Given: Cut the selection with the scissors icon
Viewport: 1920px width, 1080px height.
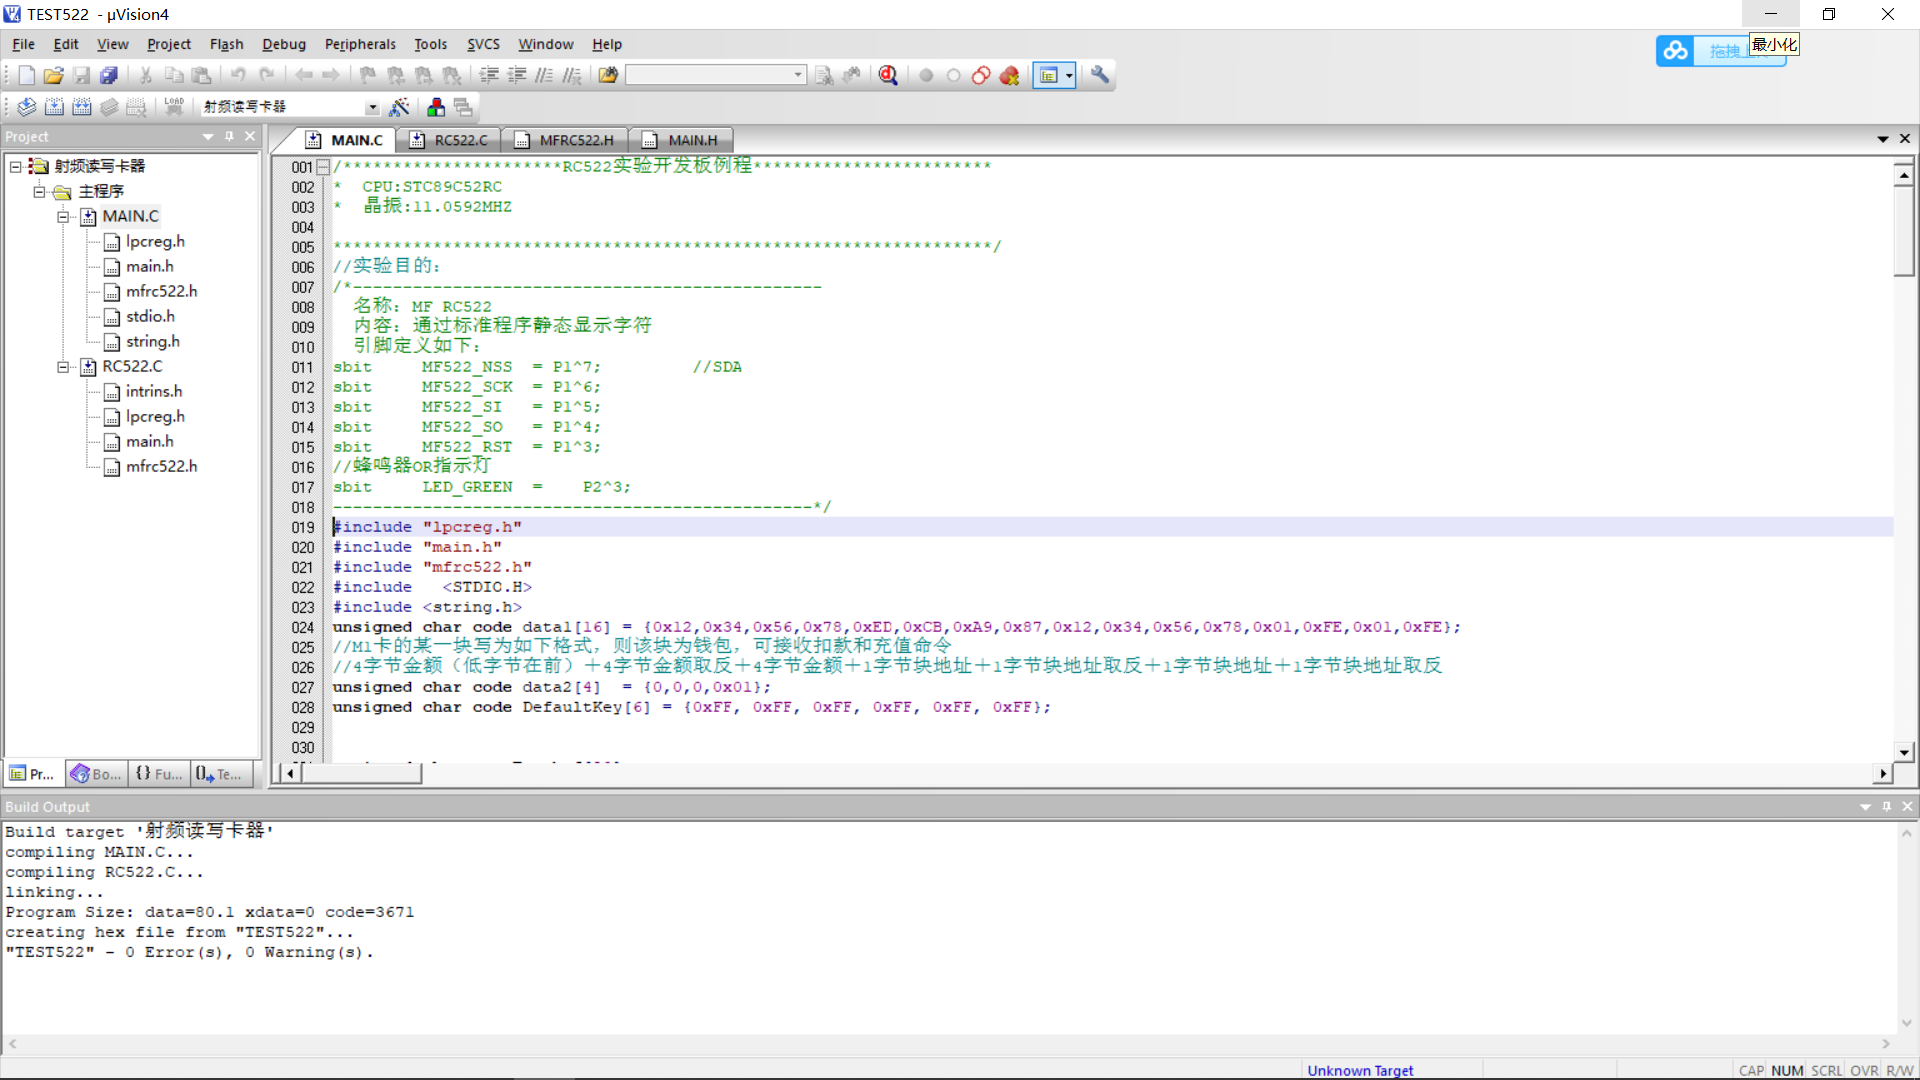Looking at the screenshot, I should [x=145, y=75].
